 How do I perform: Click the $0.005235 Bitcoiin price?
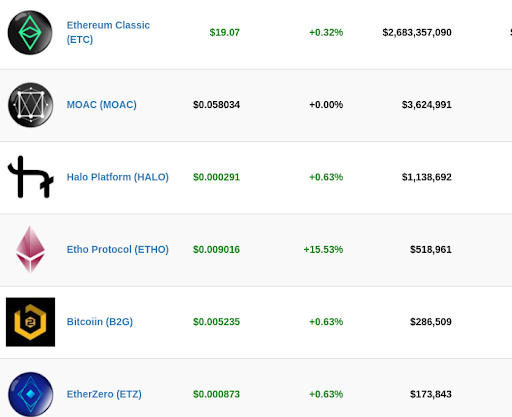(x=216, y=322)
